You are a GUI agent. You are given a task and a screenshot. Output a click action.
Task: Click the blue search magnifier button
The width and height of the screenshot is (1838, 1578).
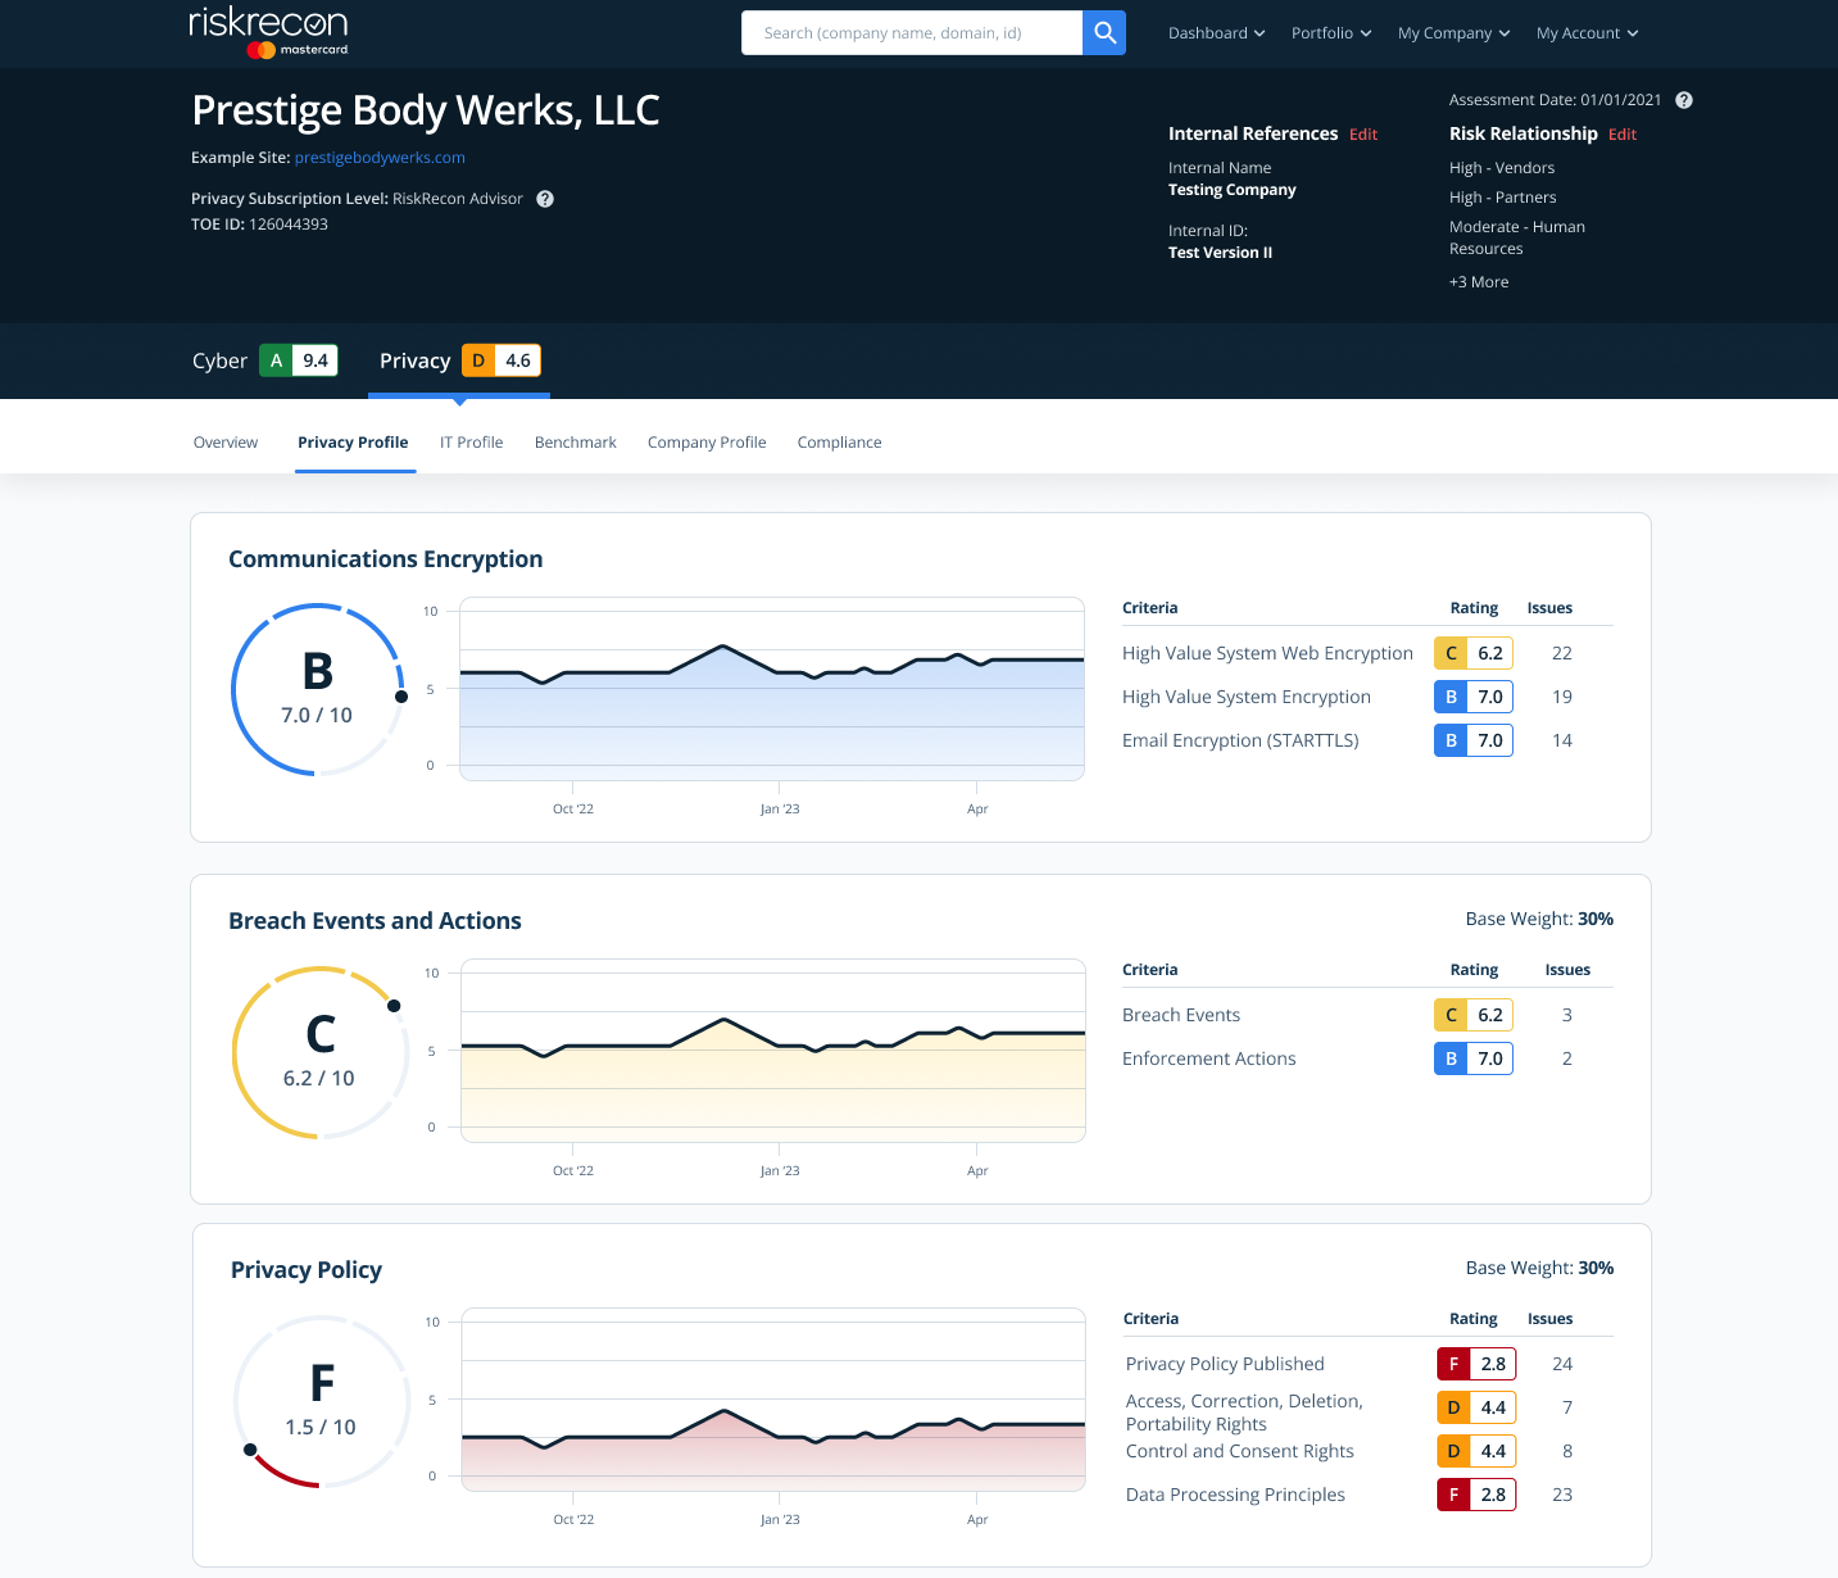1104,33
